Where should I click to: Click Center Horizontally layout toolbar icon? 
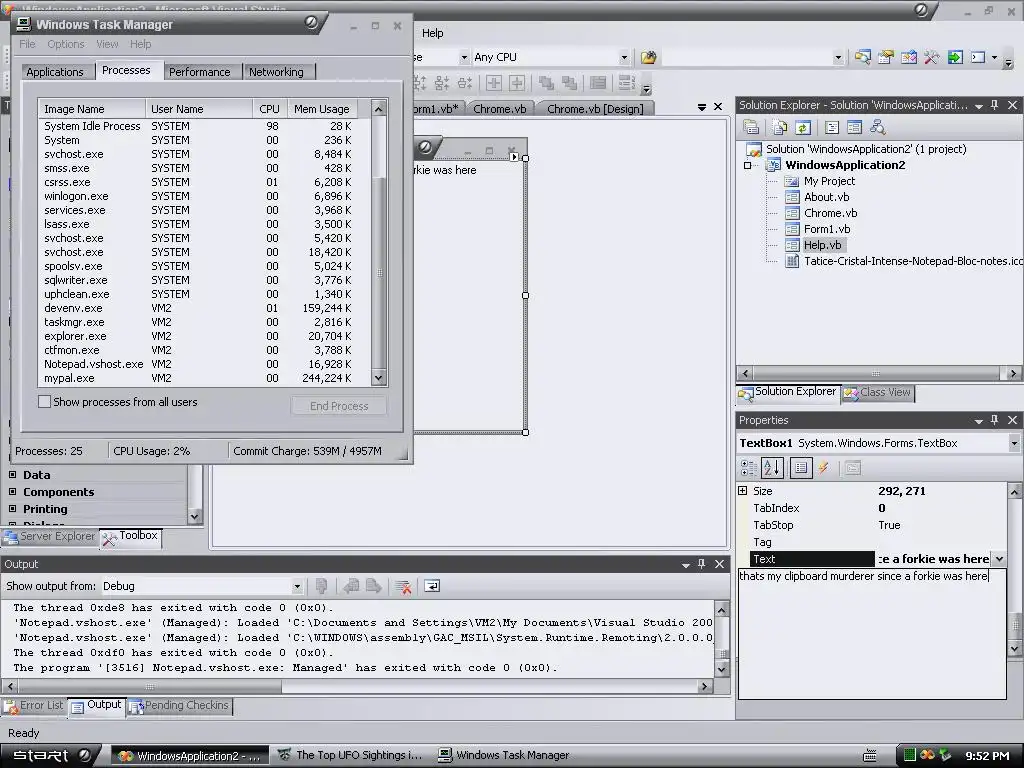tap(494, 83)
